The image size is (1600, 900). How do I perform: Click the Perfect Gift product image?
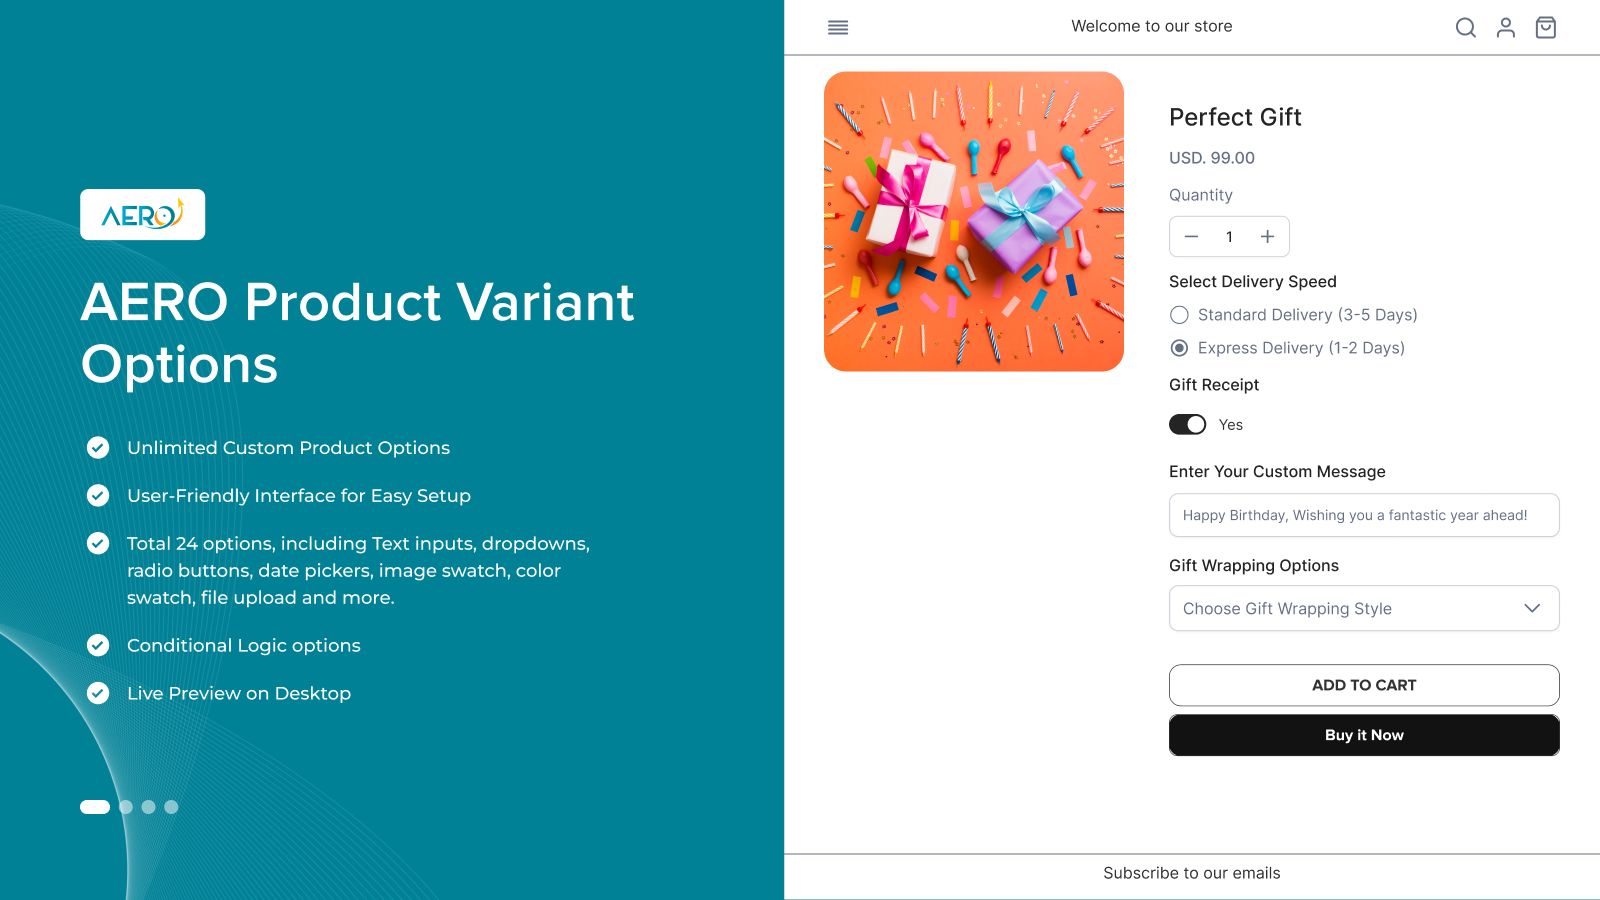(x=974, y=221)
